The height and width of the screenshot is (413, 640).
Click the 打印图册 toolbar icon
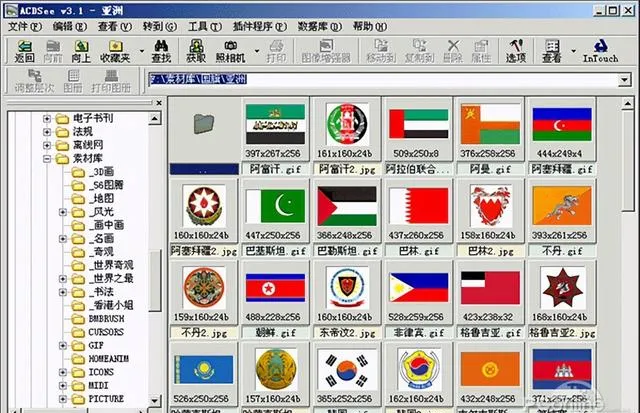pyautogui.click(x=111, y=81)
